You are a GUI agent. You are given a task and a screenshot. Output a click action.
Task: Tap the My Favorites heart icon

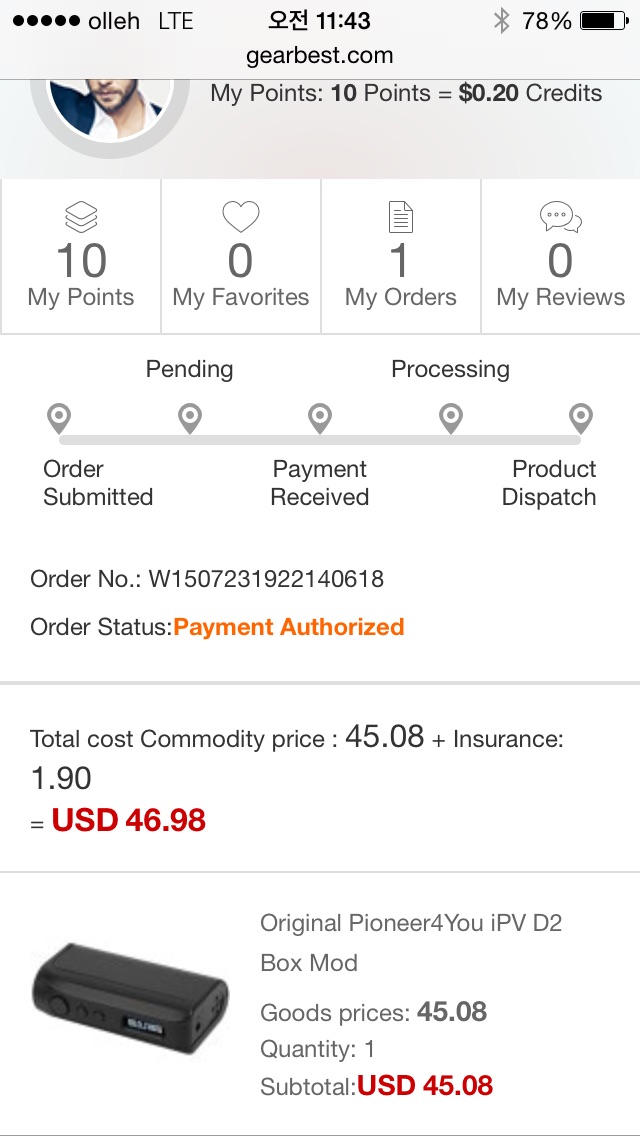(x=241, y=217)
